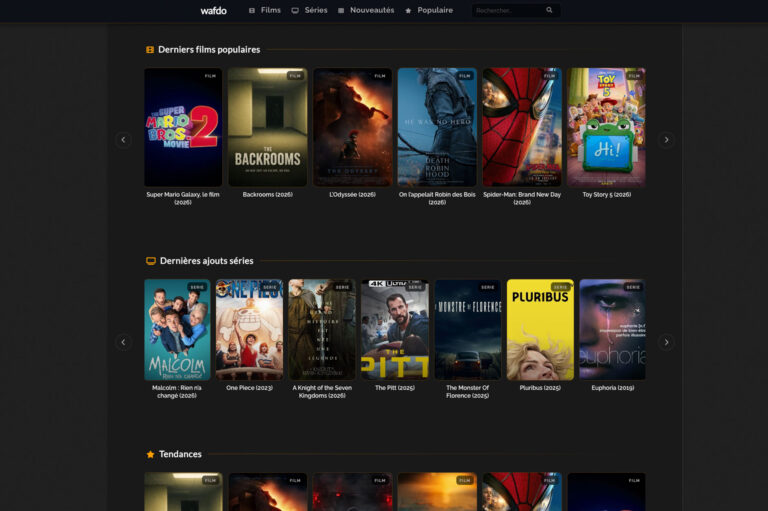
Task: Open the Spider-Man poster in popular films
Action: 522,127
